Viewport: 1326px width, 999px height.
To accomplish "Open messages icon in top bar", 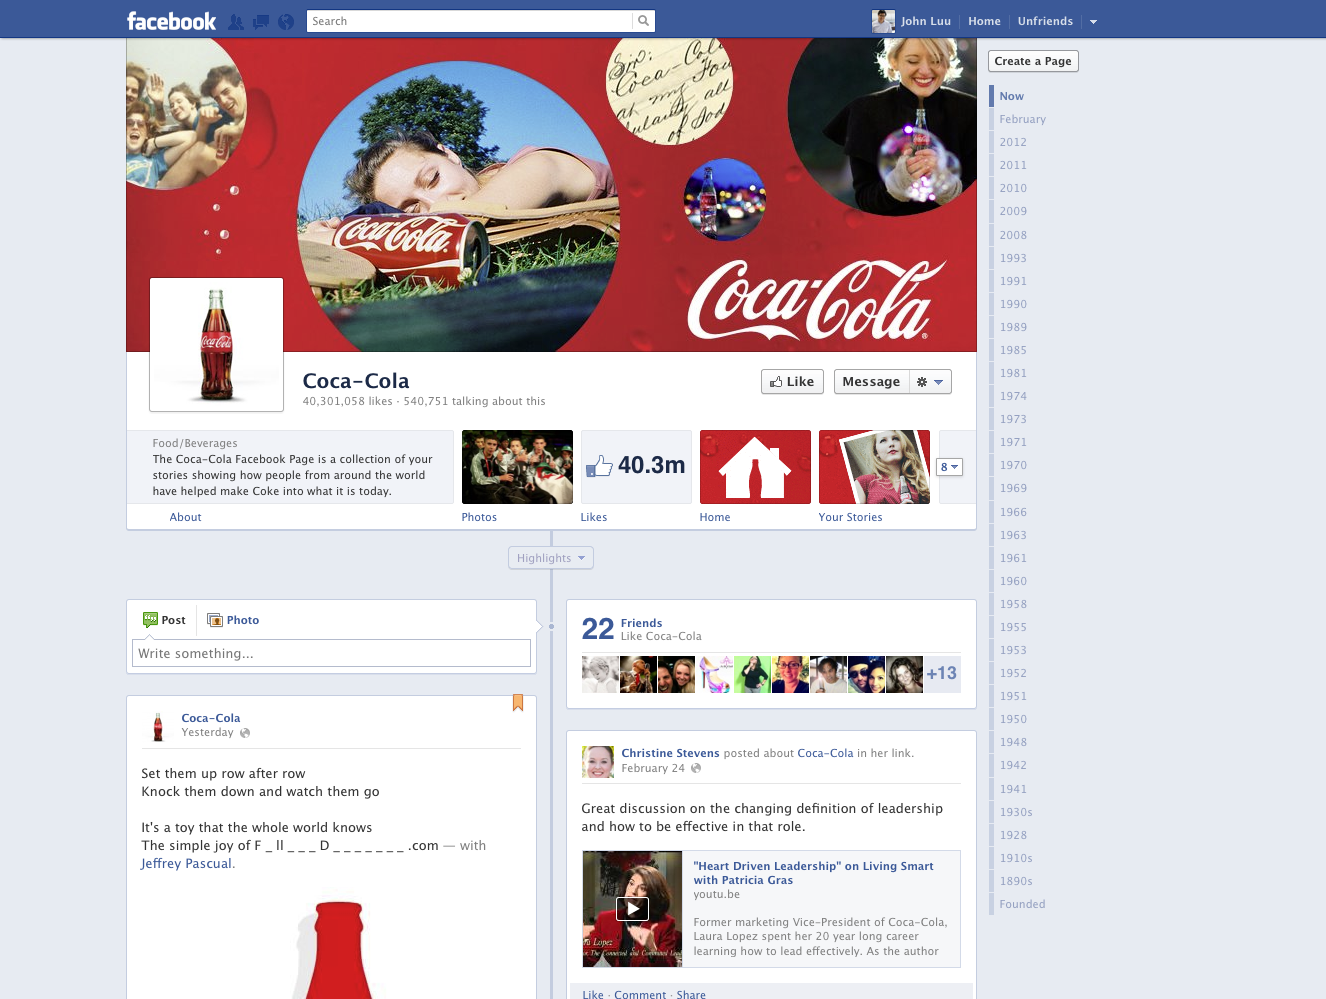I will click(x=261, y=21).
